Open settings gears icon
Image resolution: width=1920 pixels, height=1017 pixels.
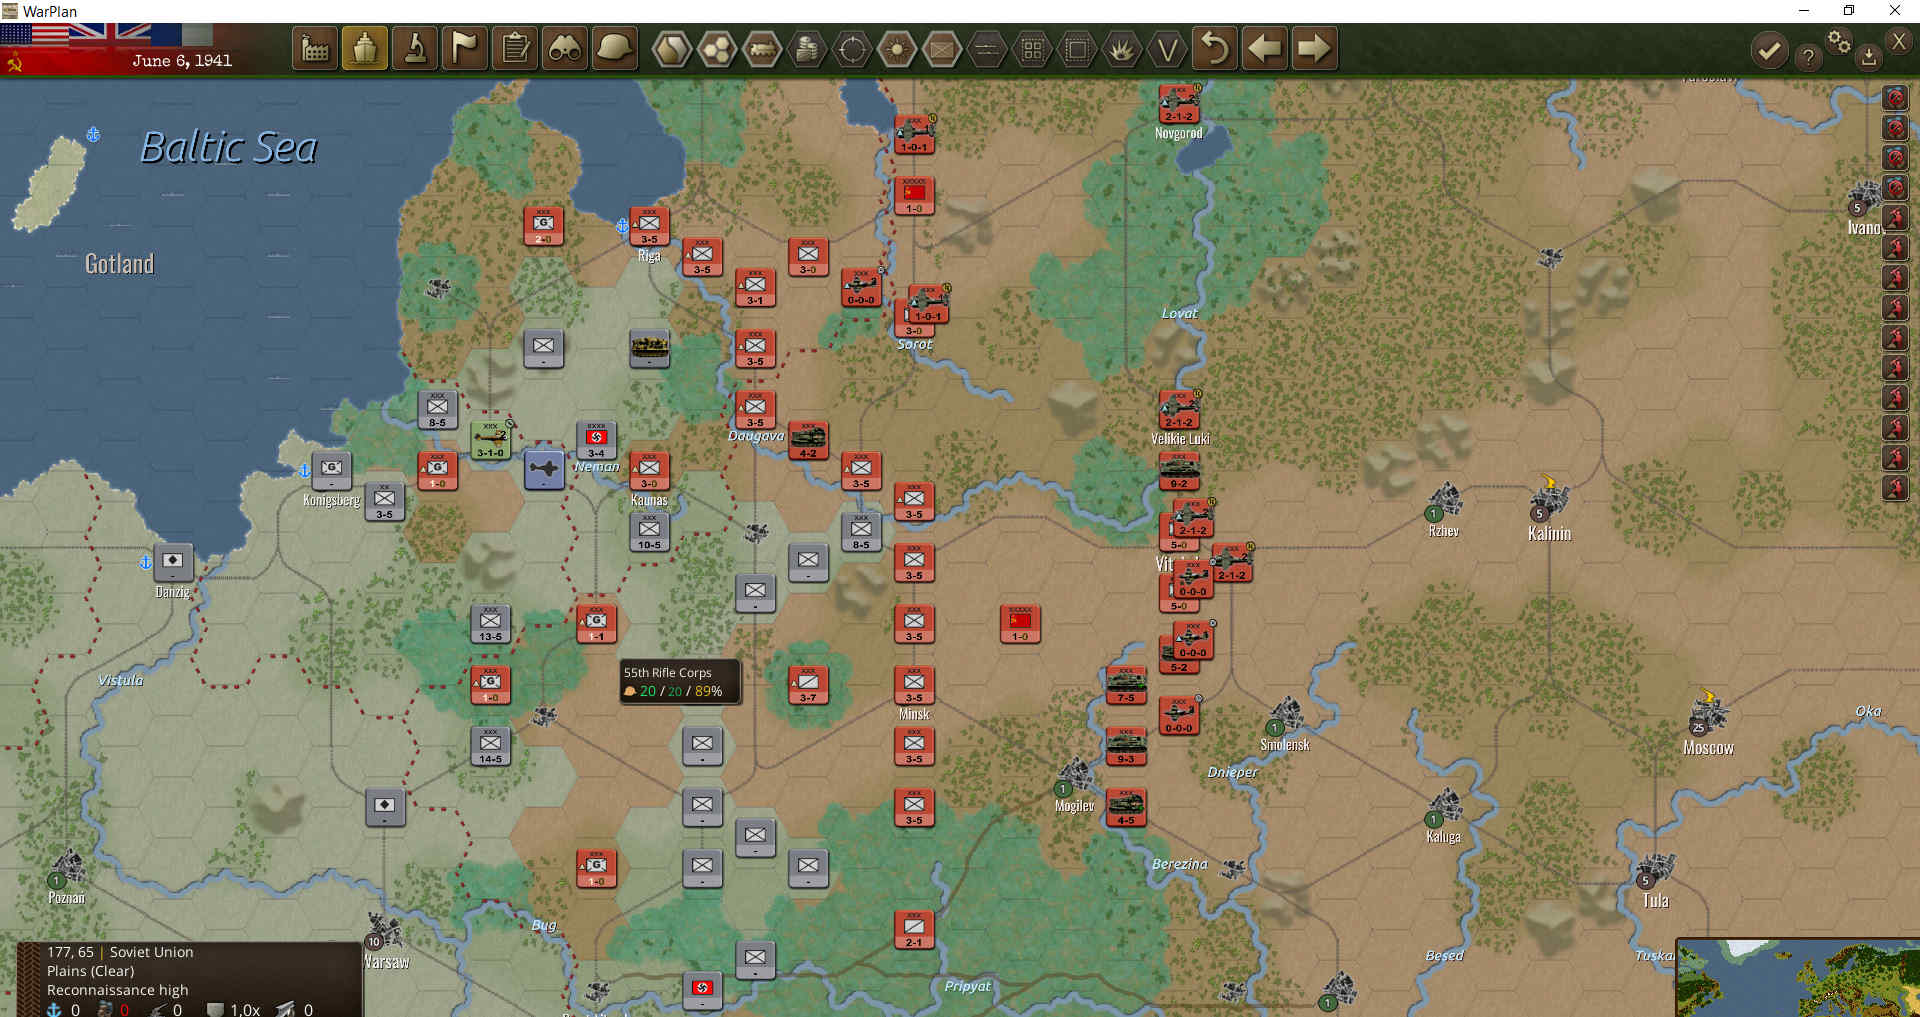click(1839, 41)
